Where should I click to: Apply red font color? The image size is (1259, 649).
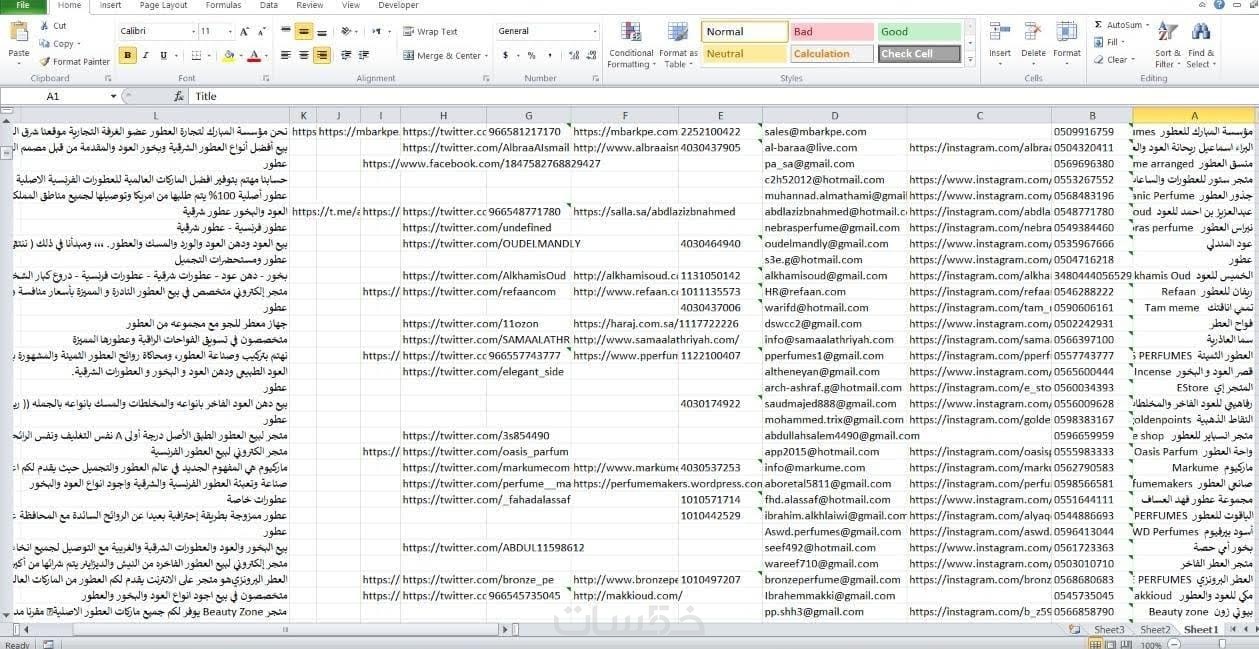(254, 56)
